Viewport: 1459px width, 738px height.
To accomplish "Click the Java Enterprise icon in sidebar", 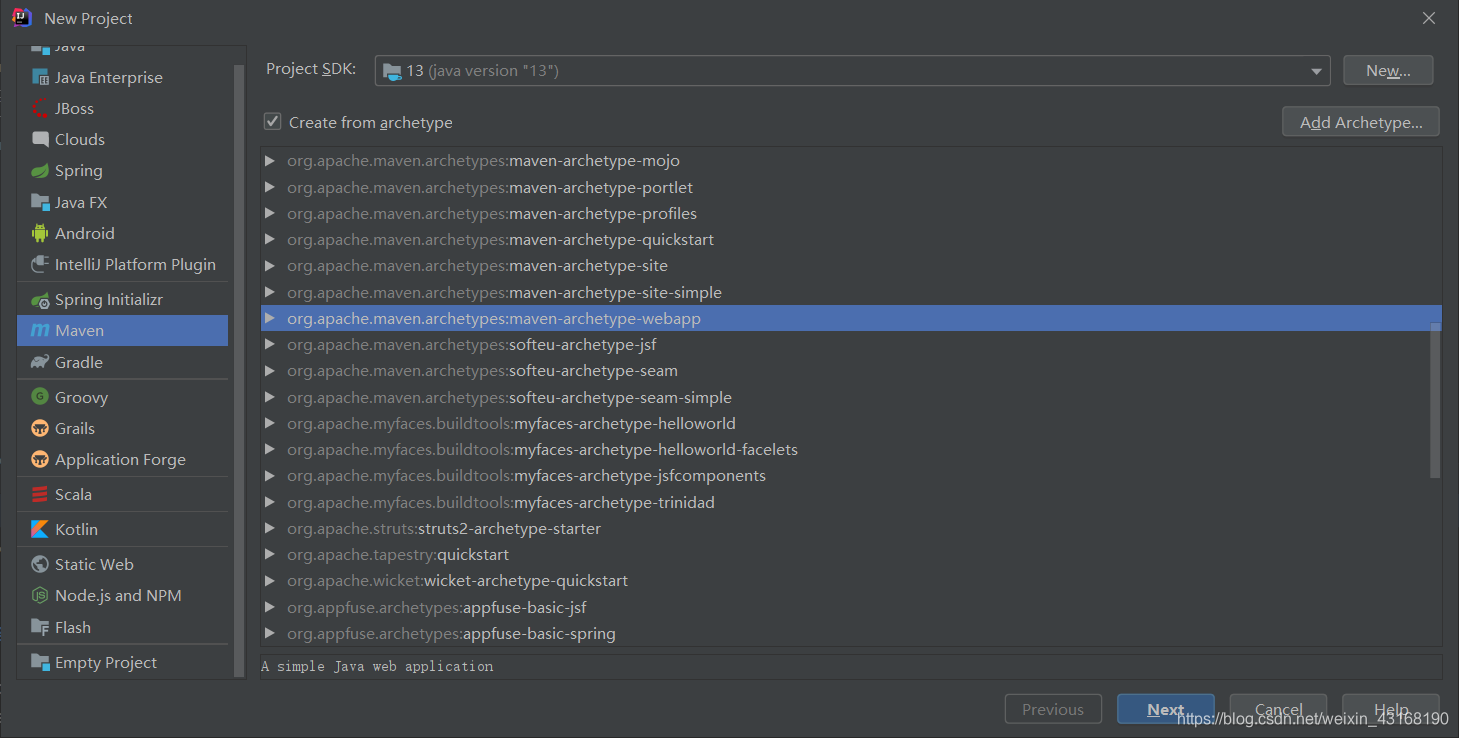I will pyautogui.click(x=40, y=77).
